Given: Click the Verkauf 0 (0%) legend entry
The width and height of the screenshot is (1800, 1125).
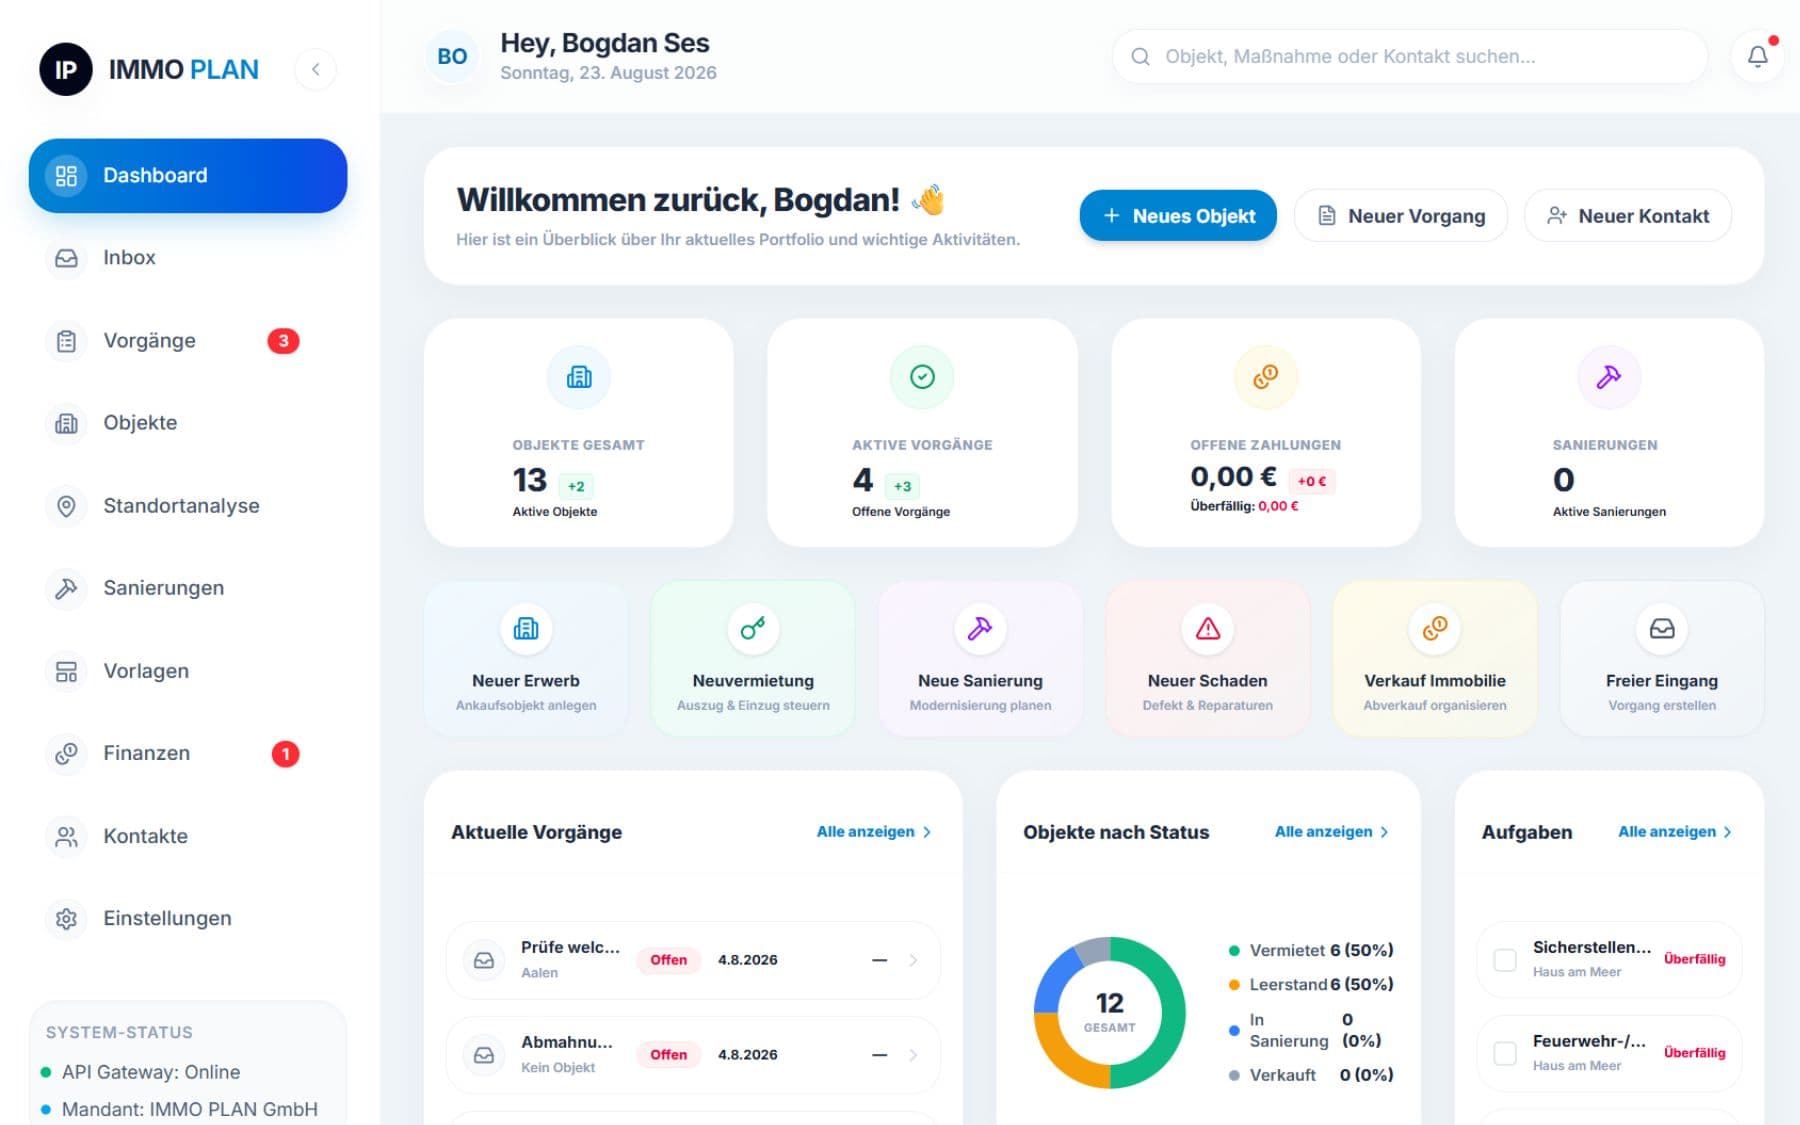Looking at the screenshot, I should tap(1311, 1075).
